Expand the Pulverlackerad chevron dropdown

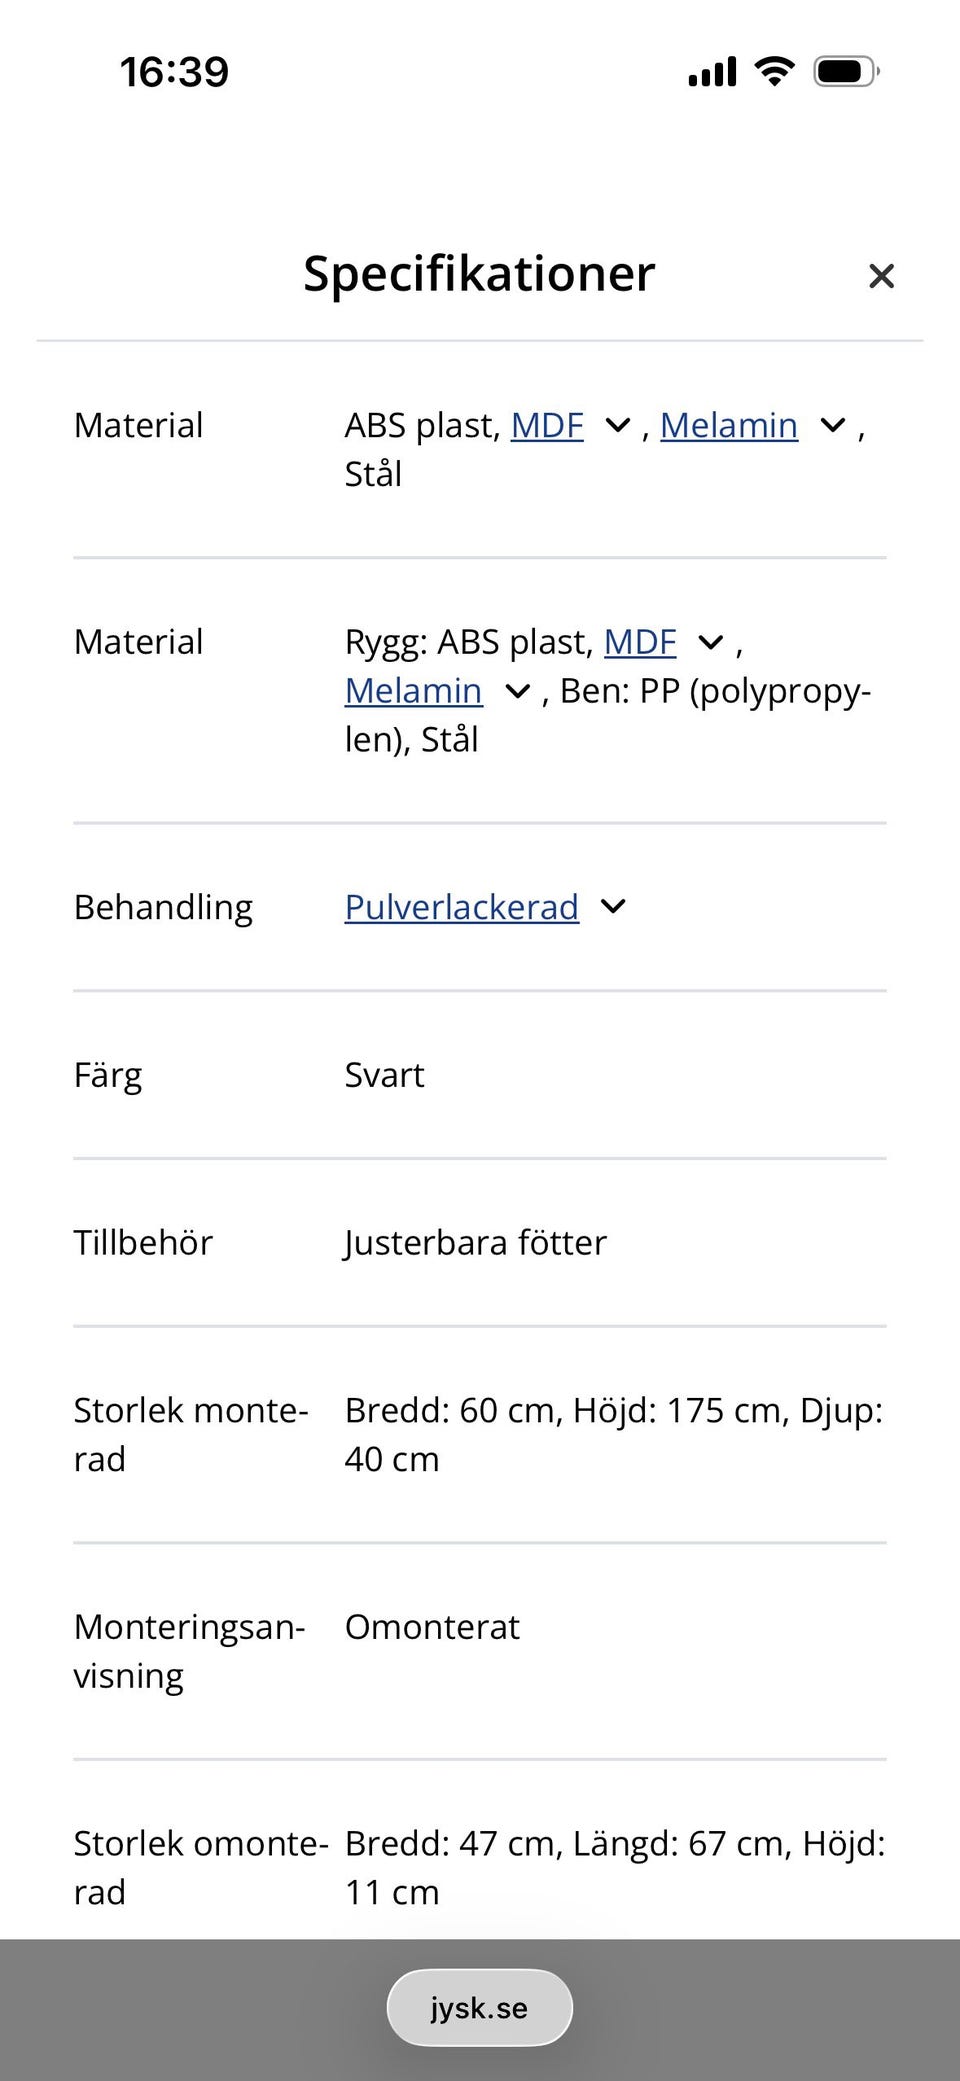(x=613, y=907)
